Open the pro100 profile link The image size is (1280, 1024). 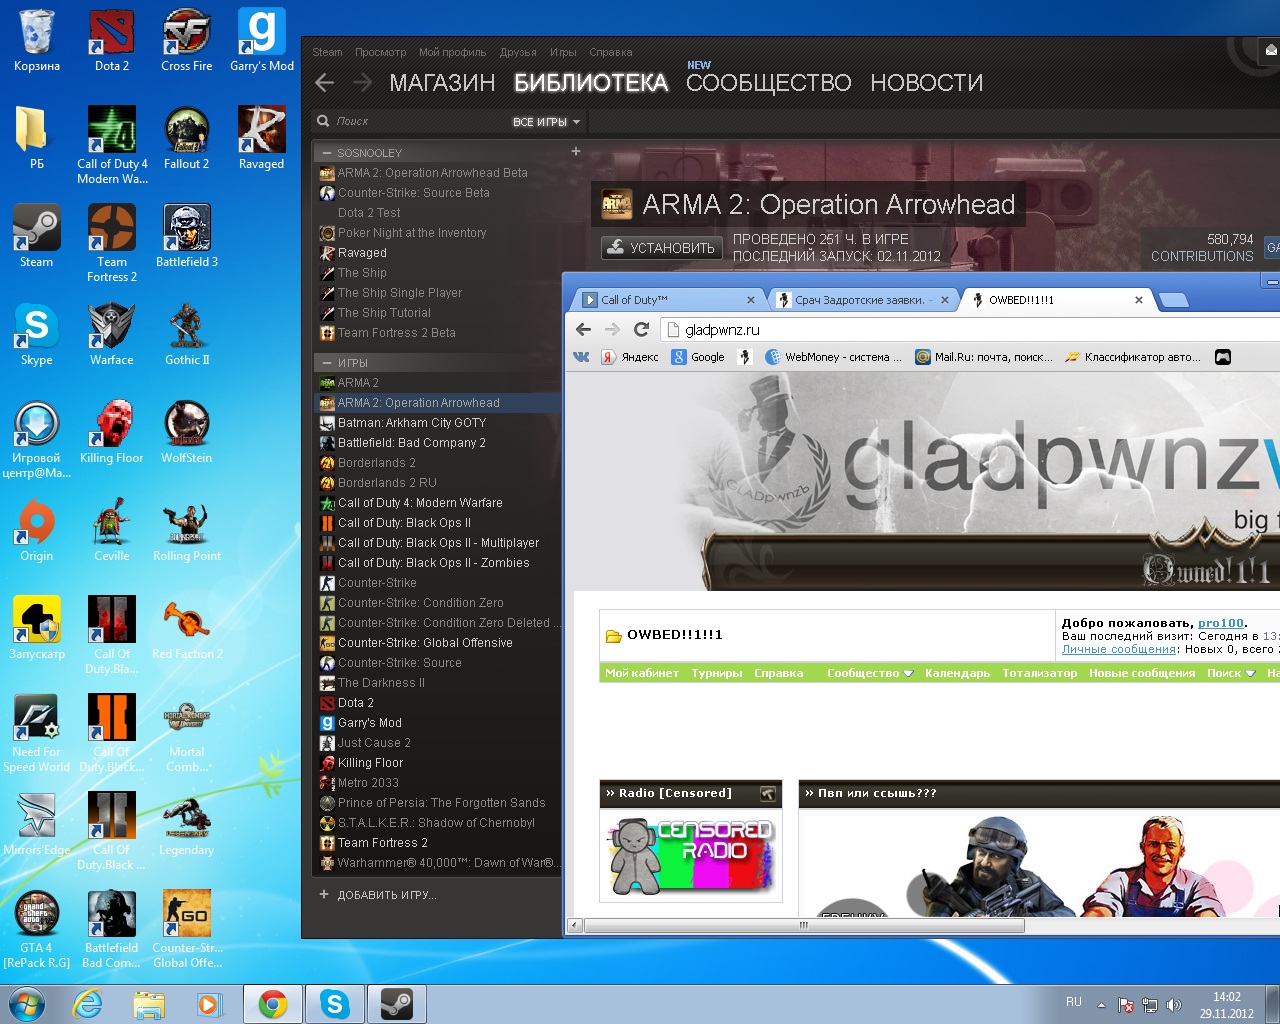1220,623
